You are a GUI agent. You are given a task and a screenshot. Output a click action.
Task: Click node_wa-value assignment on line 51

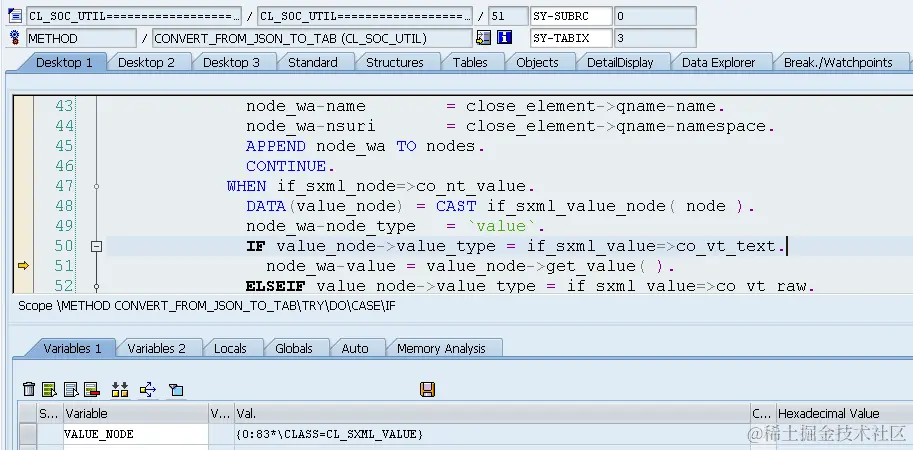point(470,266)
